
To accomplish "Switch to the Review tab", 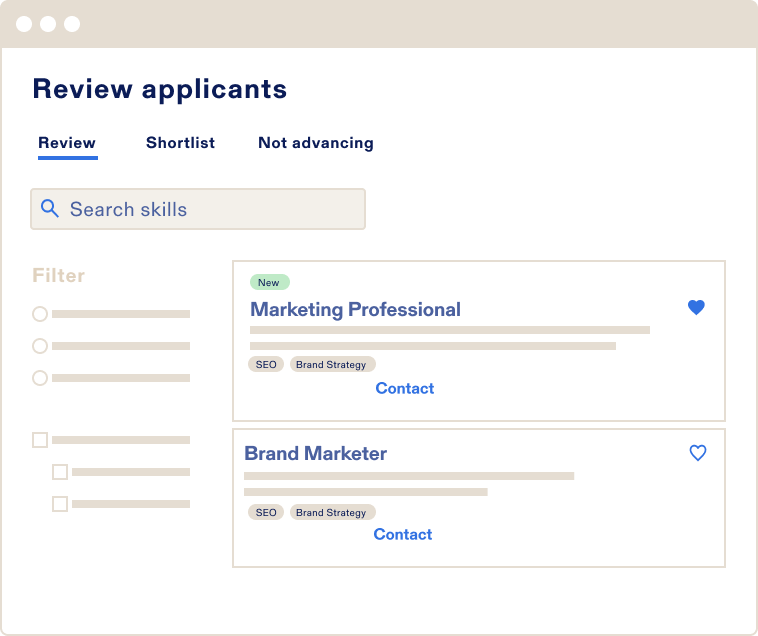I will (67, 143).
